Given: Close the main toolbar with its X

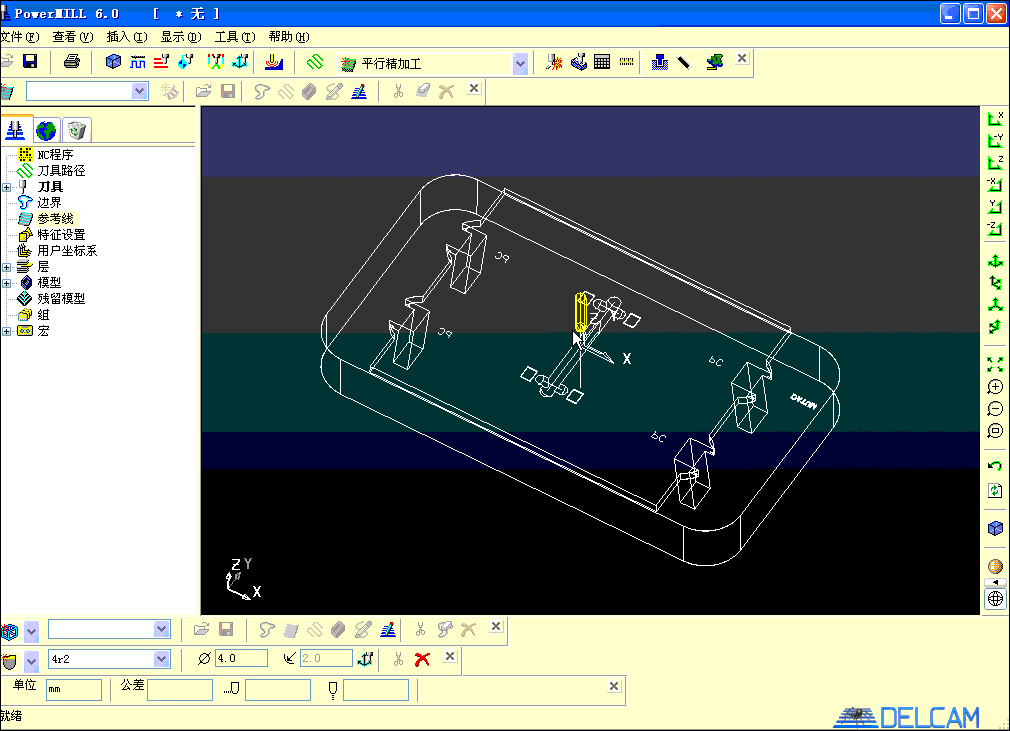Looking at the screenshot, I should click(742, 58).
